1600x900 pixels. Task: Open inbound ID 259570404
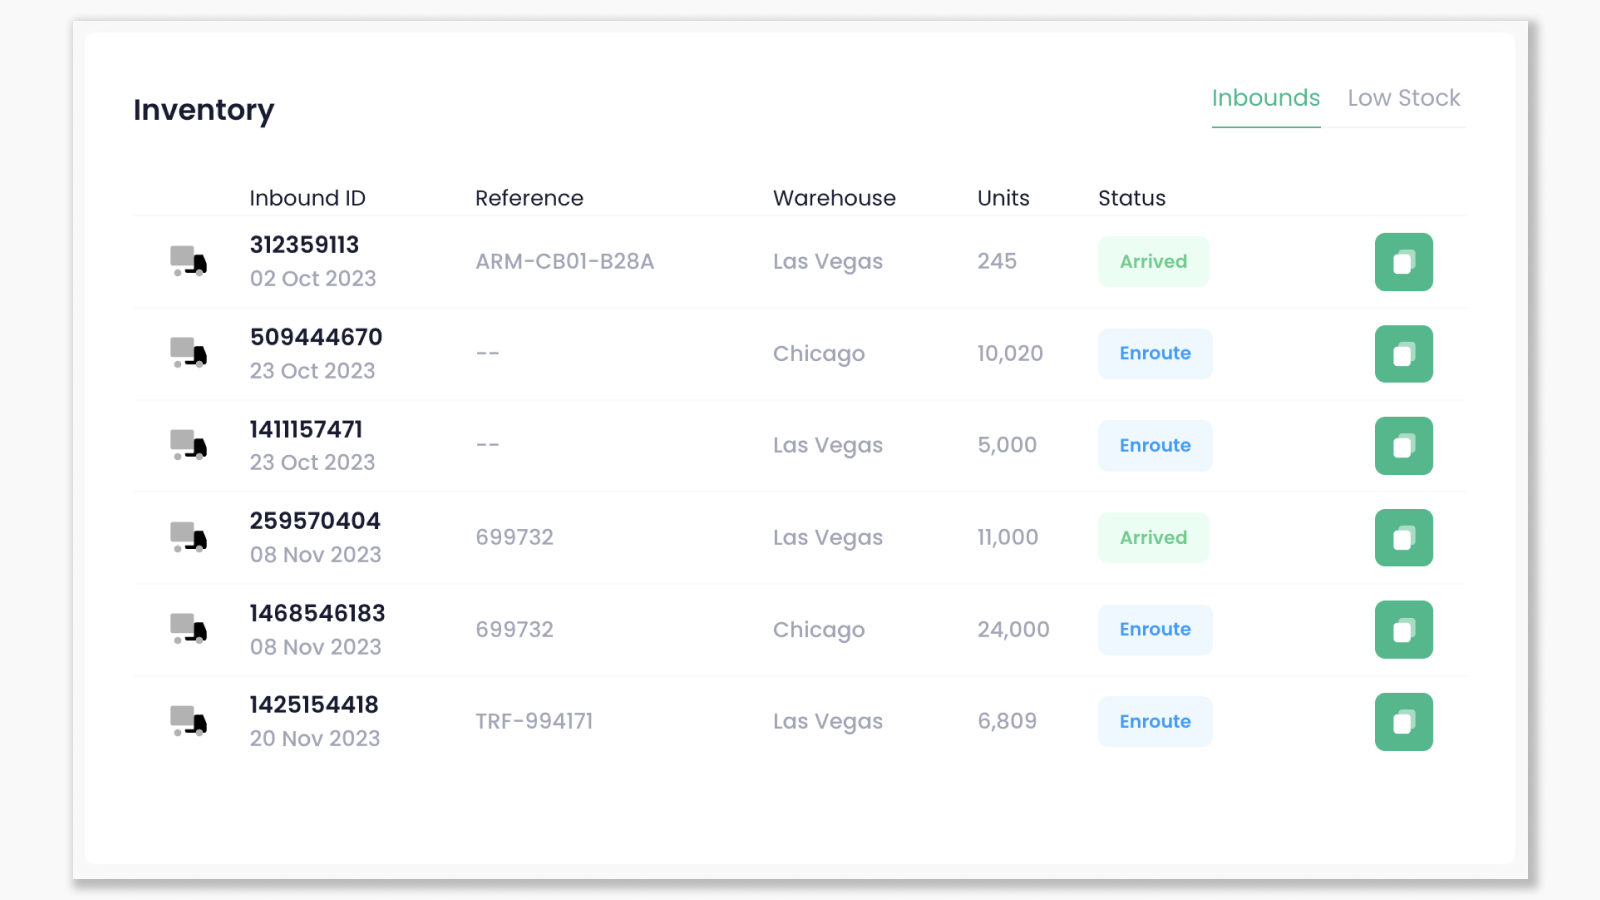point(315,522)
